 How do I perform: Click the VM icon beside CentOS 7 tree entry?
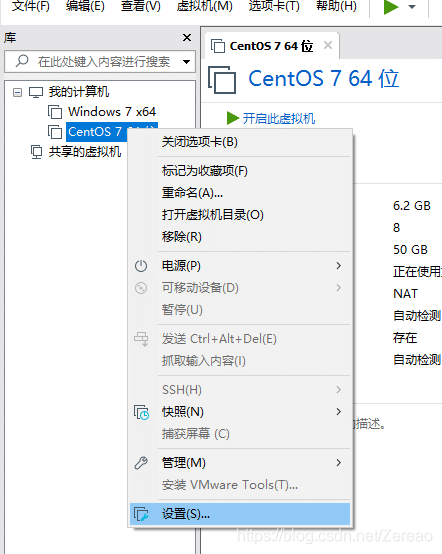[x=55, y=132]
